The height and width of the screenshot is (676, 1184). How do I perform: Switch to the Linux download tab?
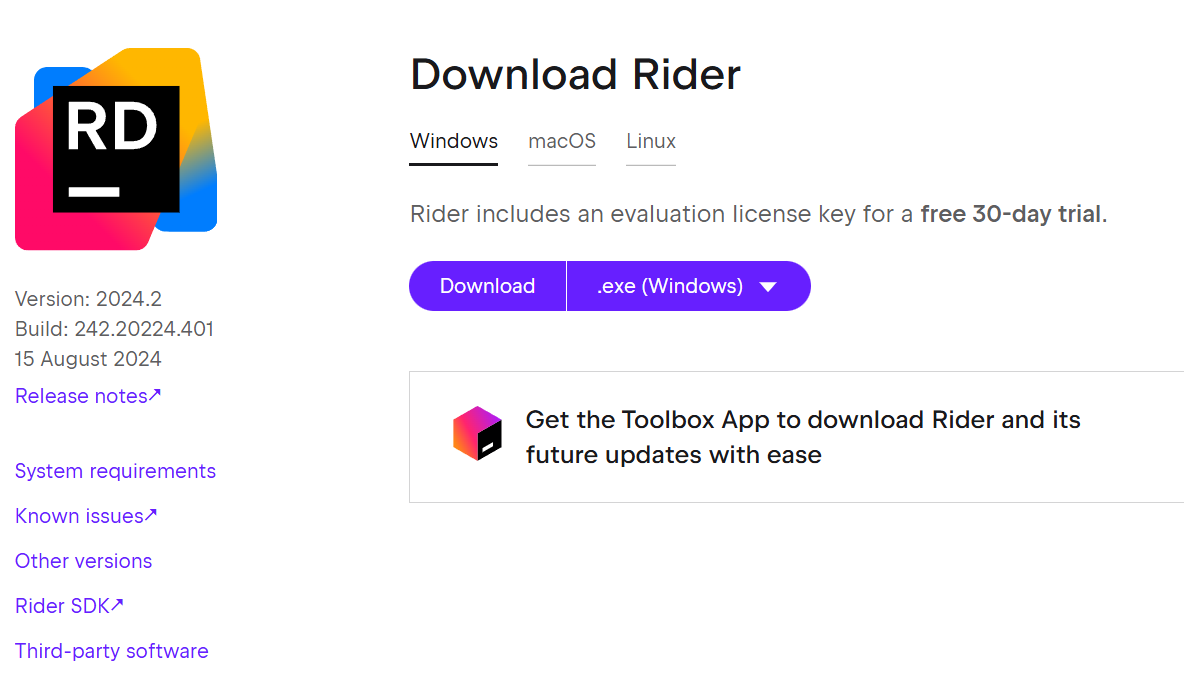click(651, 141)
